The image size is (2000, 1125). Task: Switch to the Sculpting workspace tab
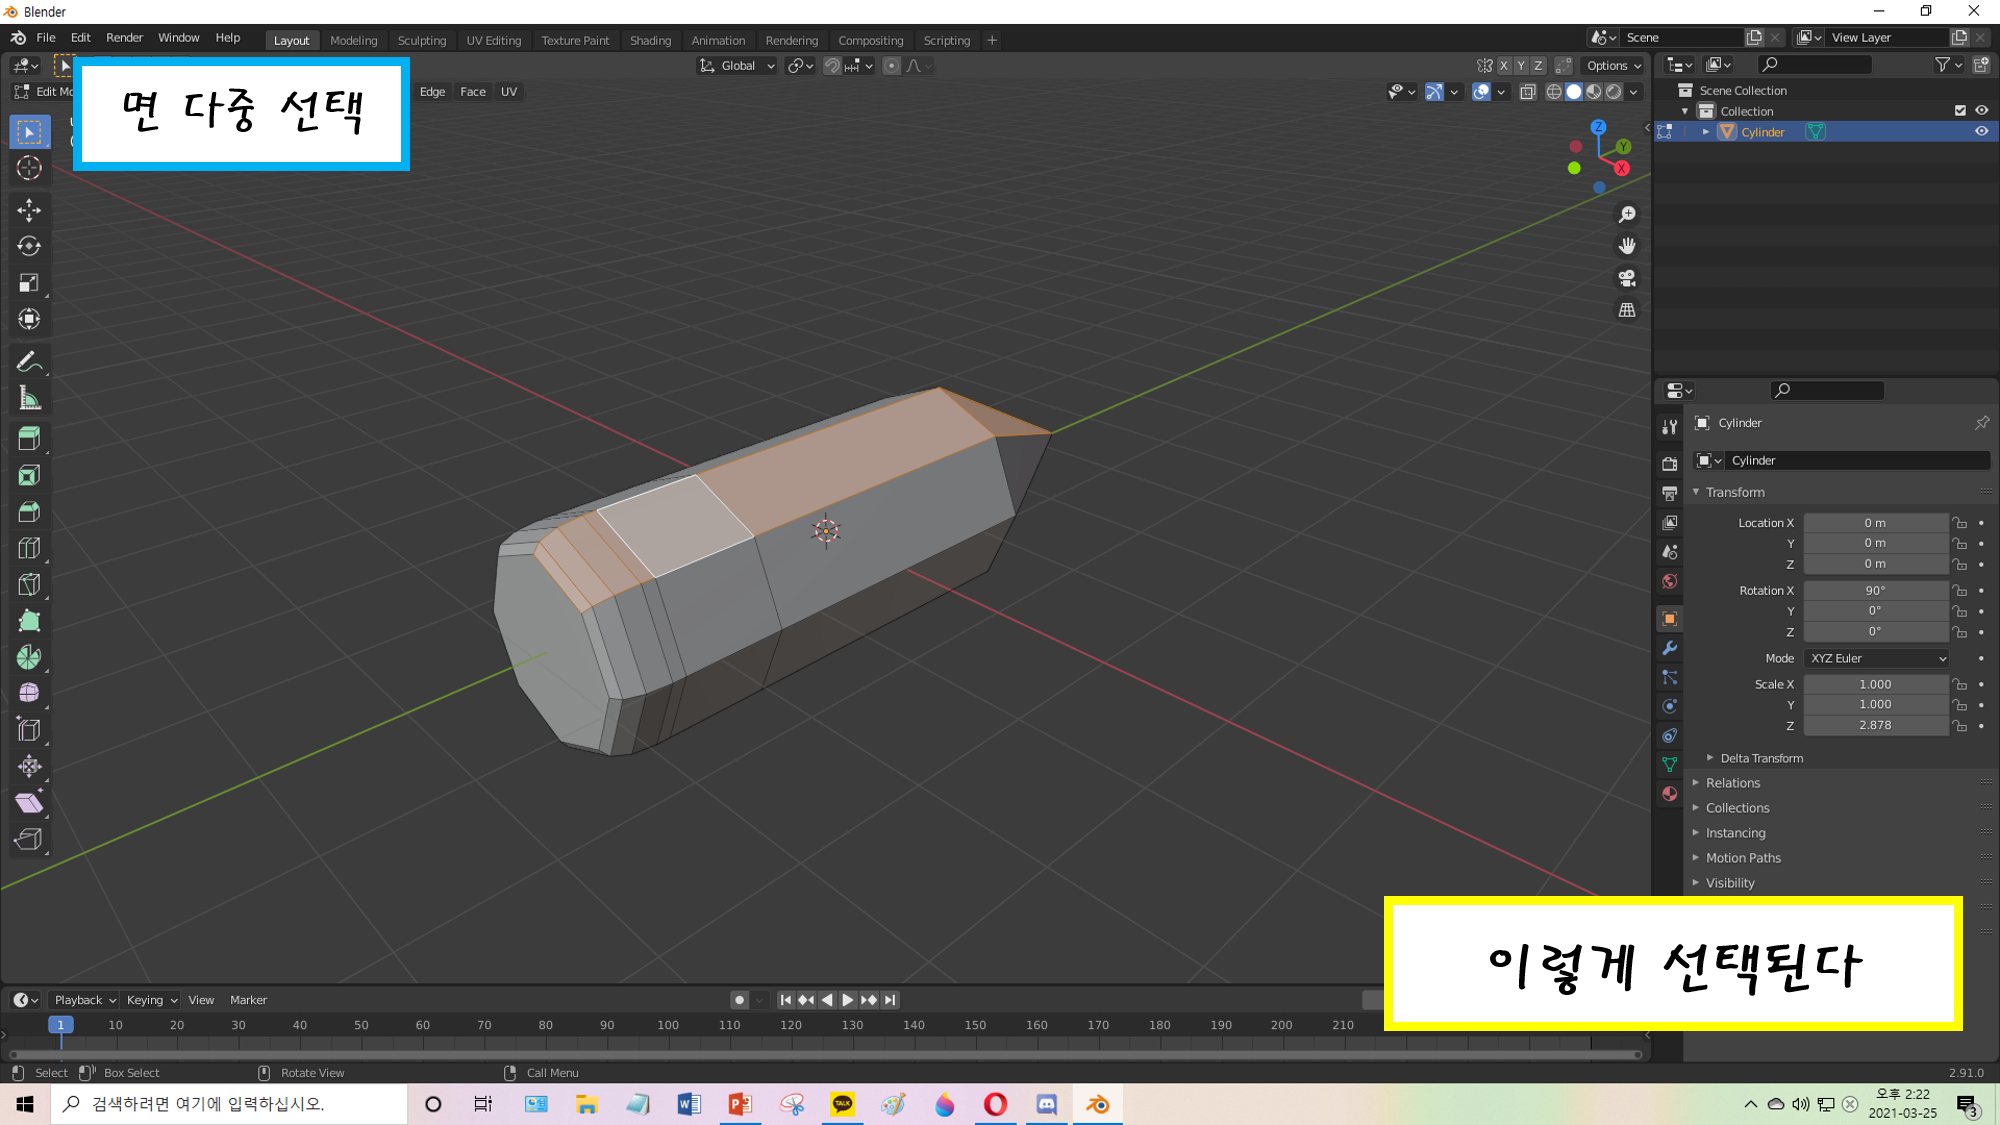[x=421, y=41]
